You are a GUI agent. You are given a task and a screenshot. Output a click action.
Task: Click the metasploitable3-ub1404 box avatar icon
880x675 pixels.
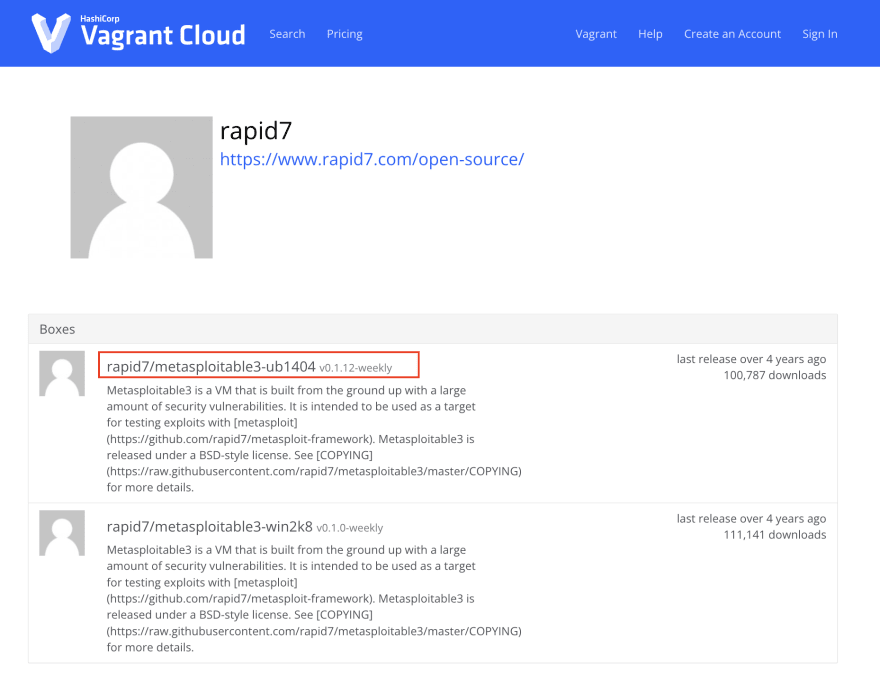62,374
